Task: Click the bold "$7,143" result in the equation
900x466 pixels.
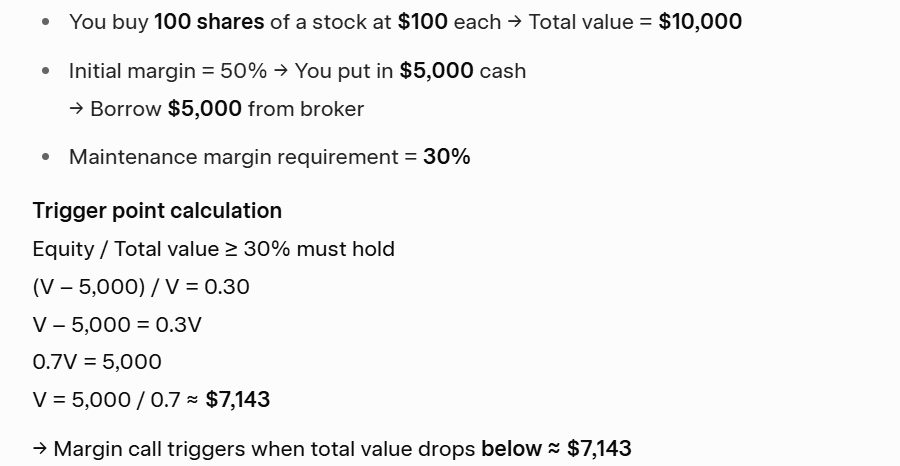Action: coord(238,400)
